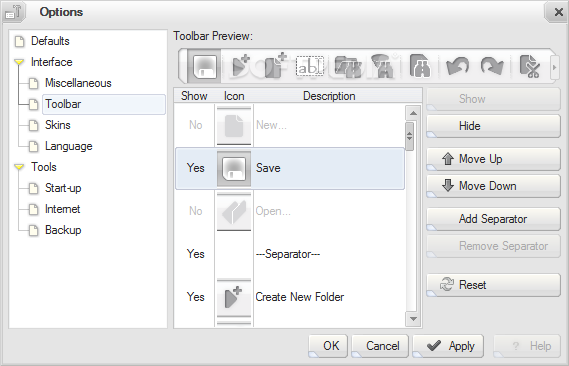This screenshot has width=569, height=366.
Task: Click the Help button
Action: (x=527, y=346)
